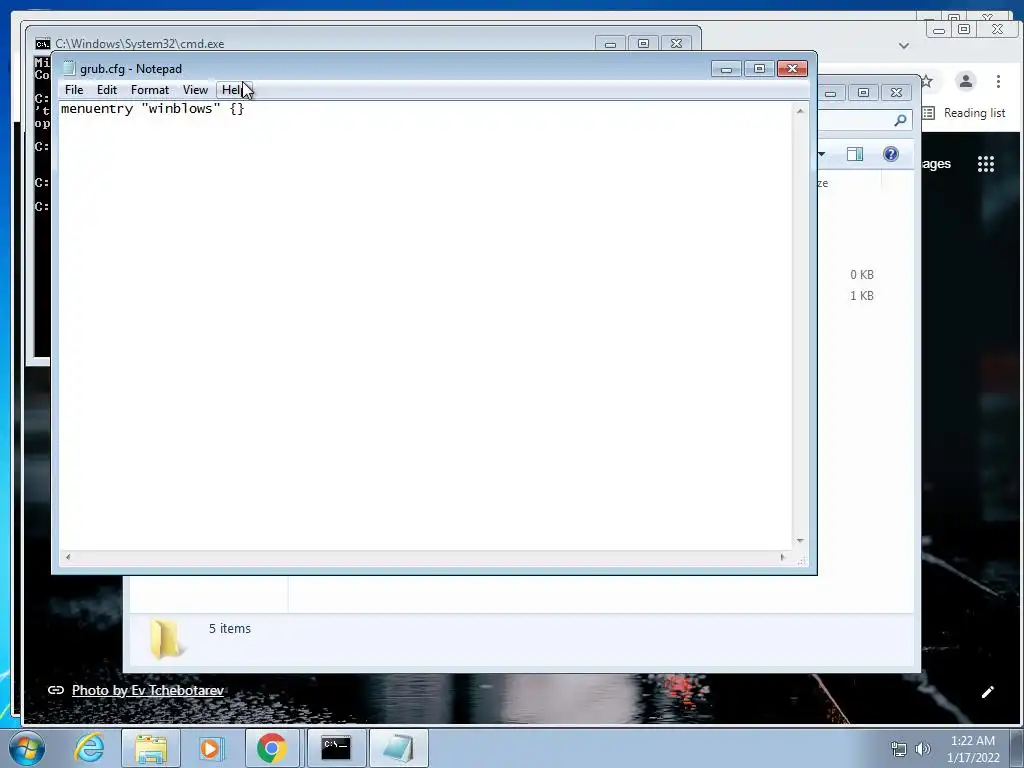Open the Windows Start orb
The width and height of the screenshot is (1024, 768).
(27, 748)
